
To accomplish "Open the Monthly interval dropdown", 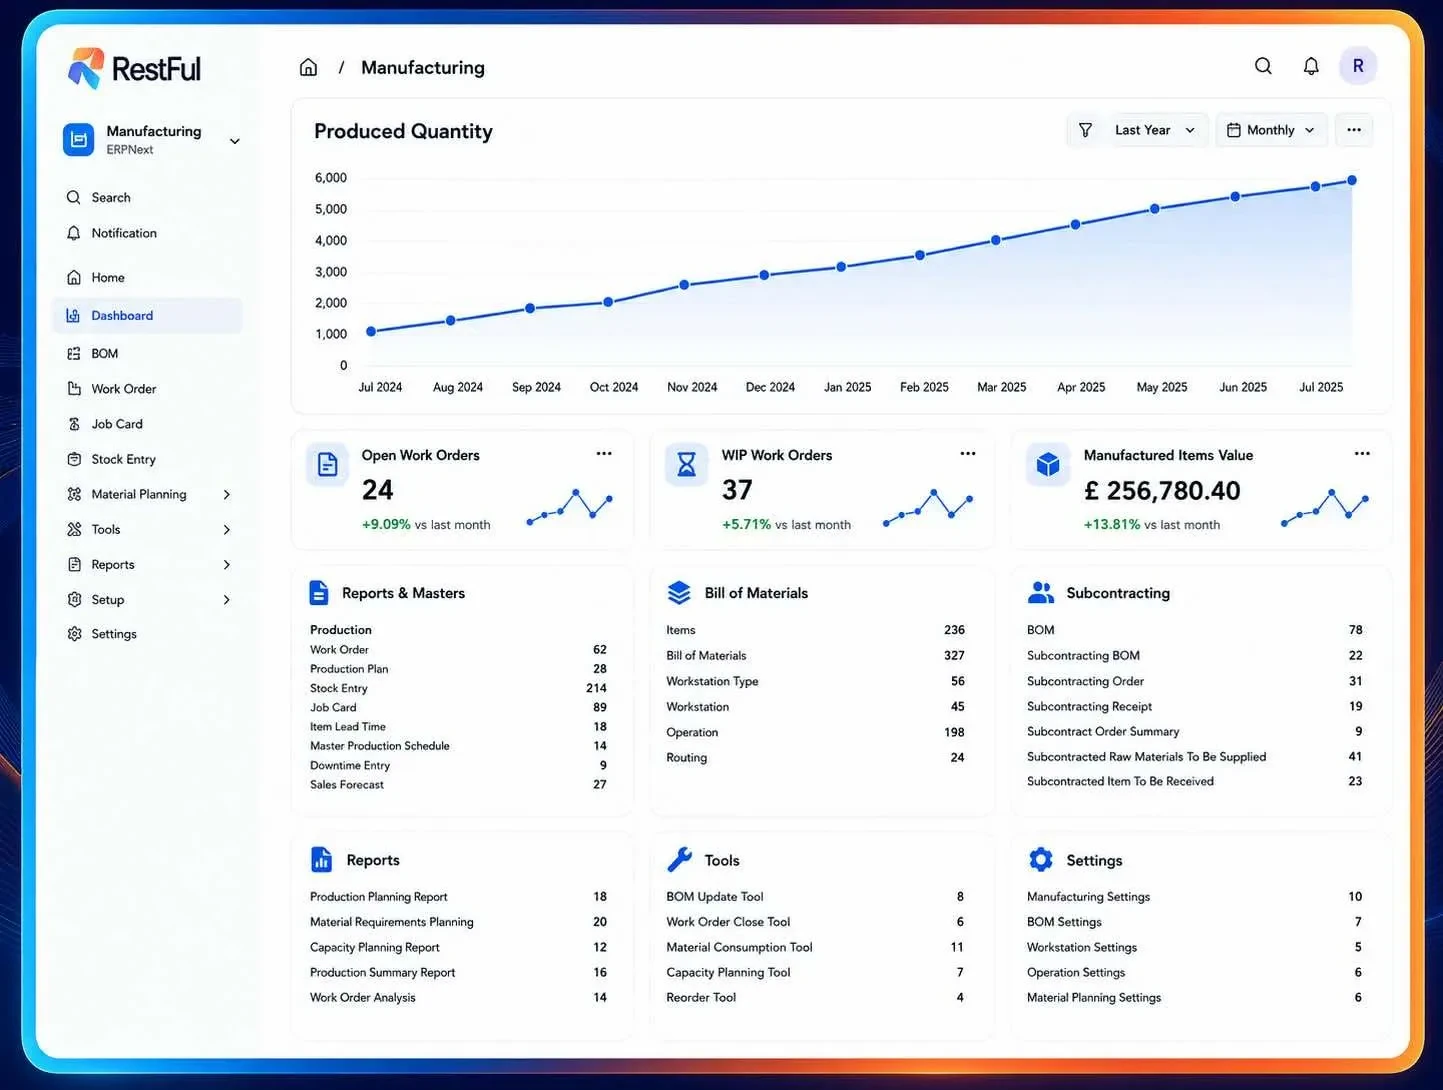I will 1271,130.
